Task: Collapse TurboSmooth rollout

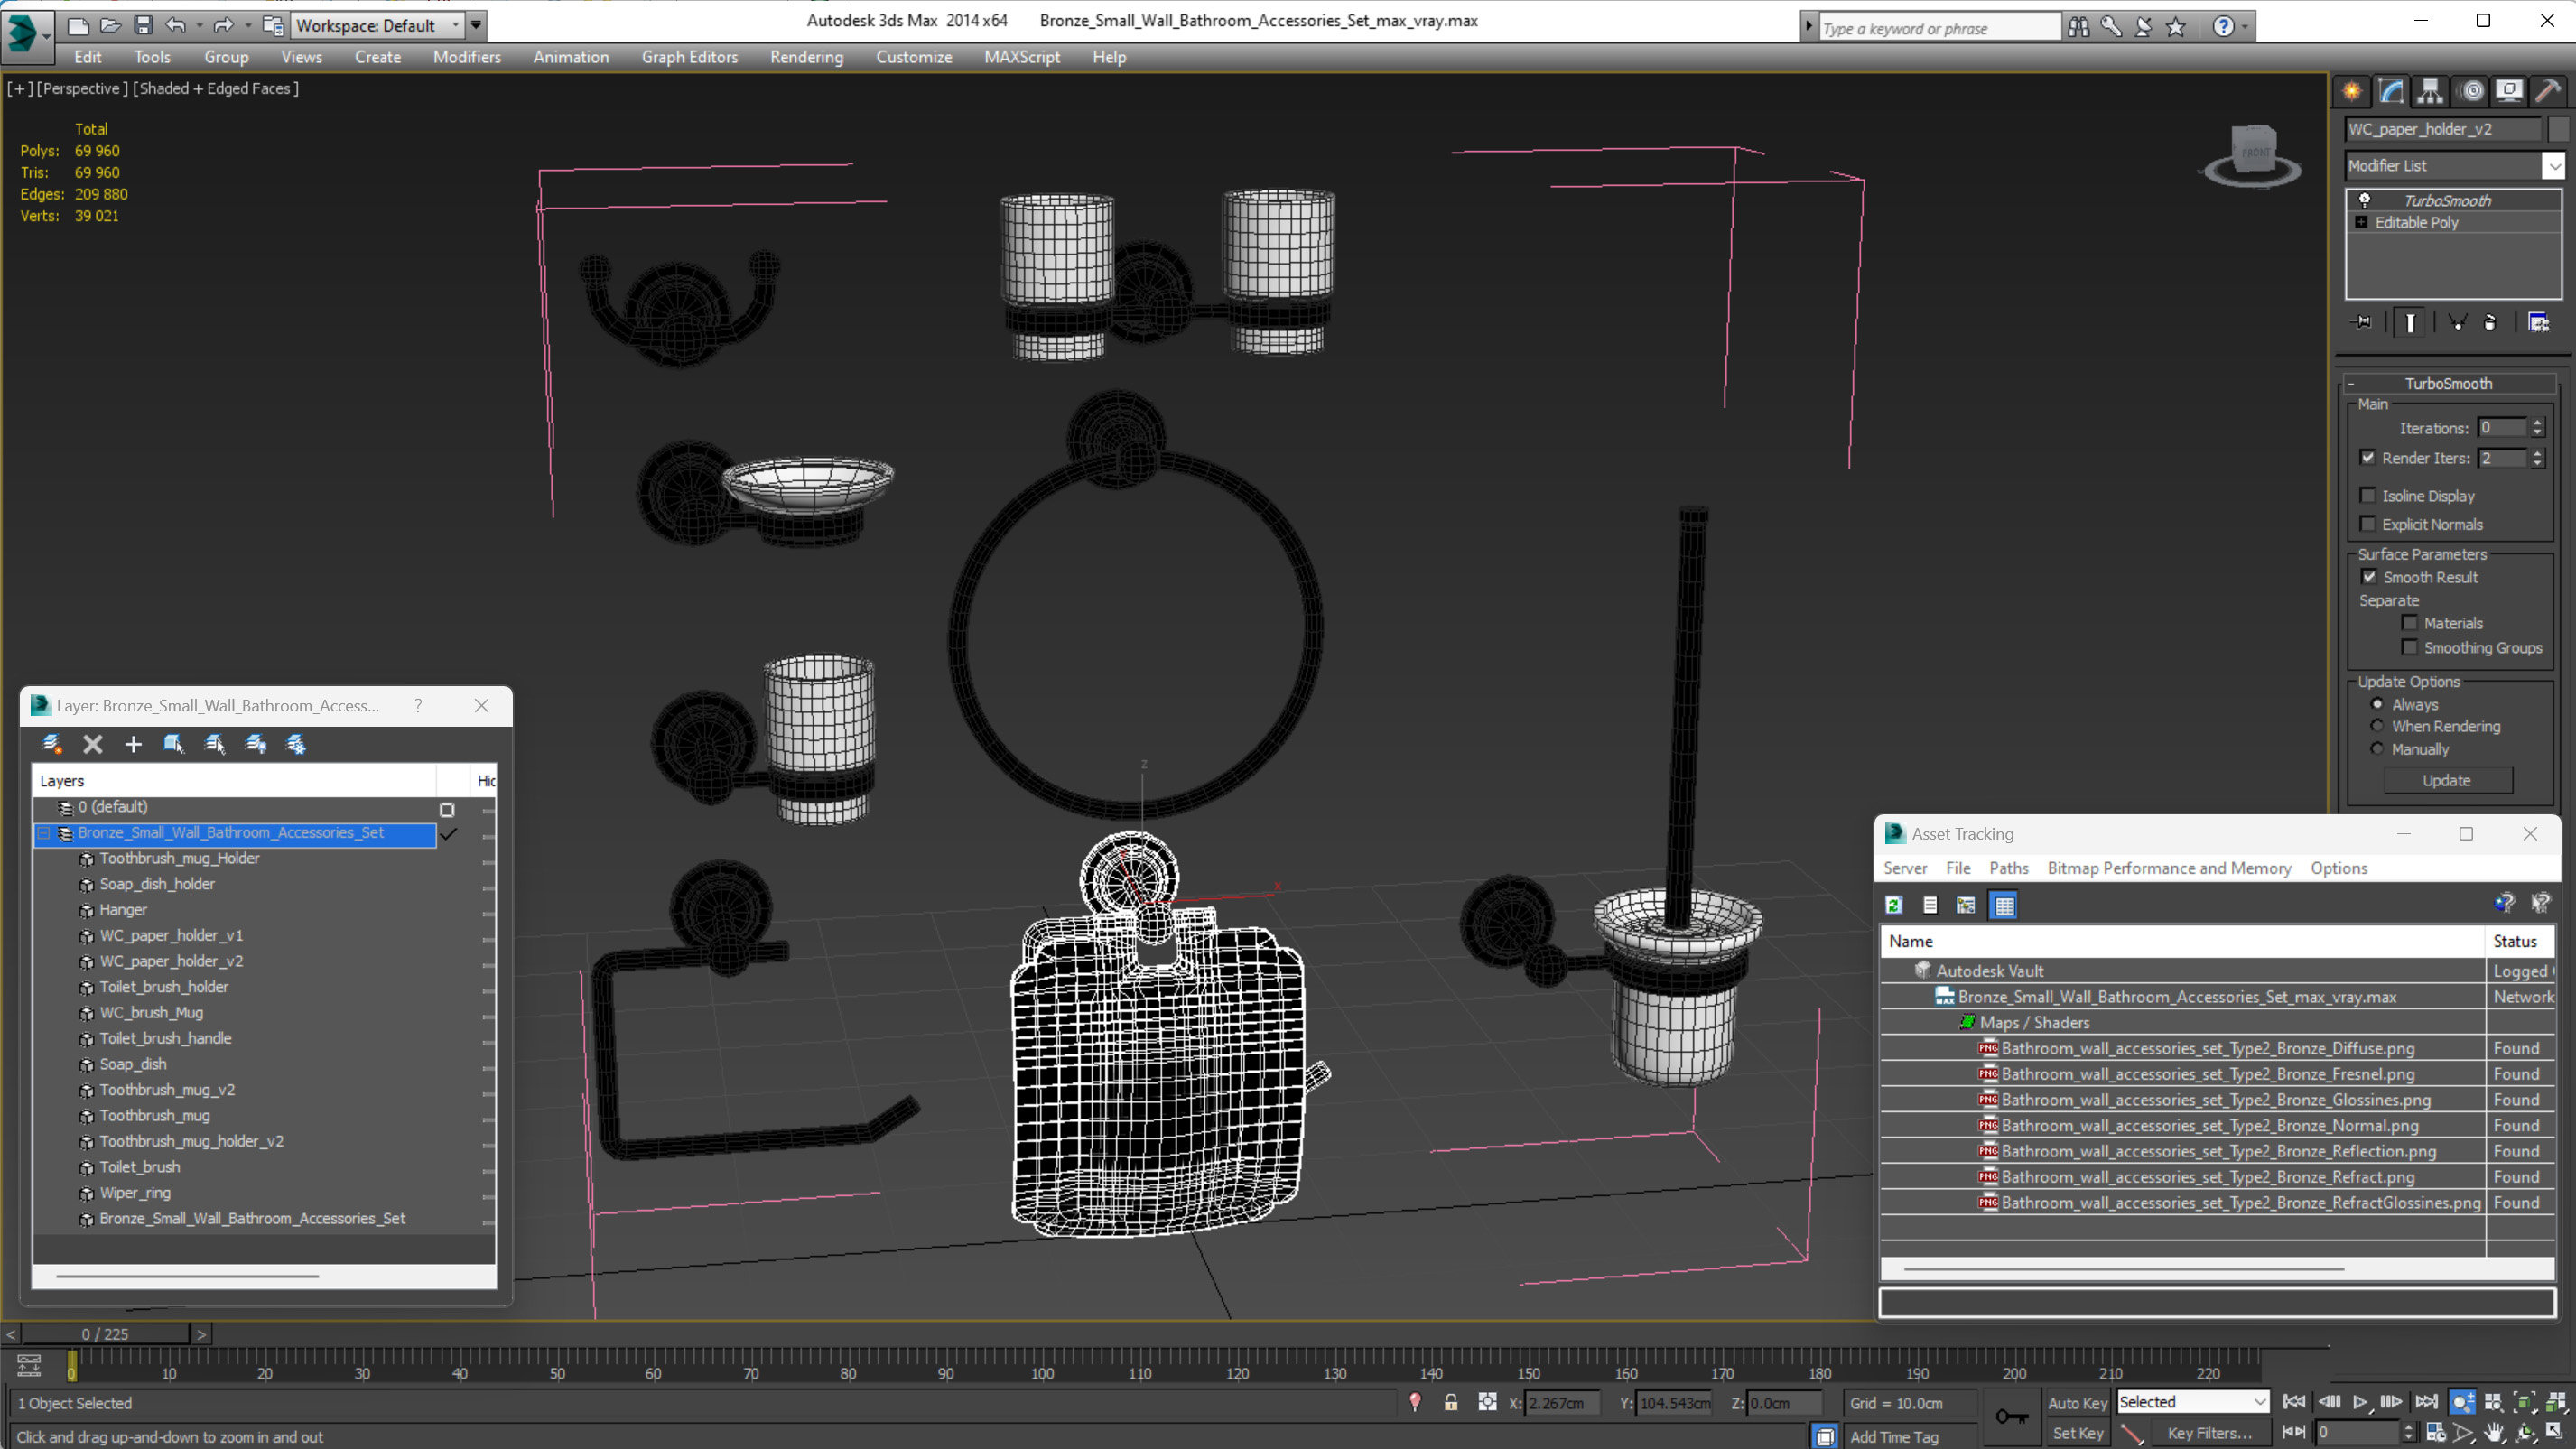Action: pyautogui.click(x=2350, y=384)
